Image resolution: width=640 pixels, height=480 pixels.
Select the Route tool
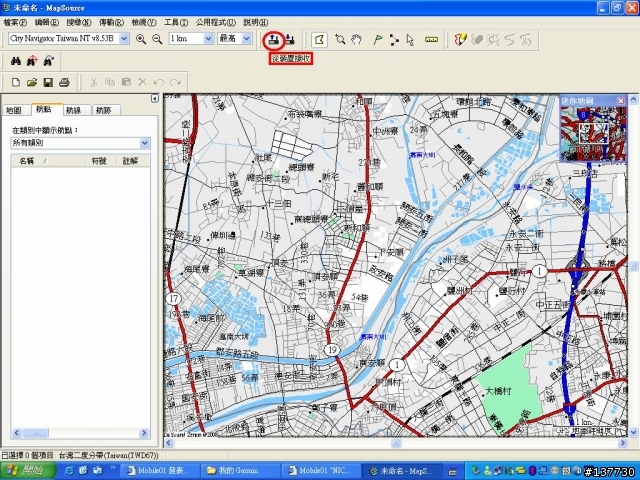coord(394,40)
